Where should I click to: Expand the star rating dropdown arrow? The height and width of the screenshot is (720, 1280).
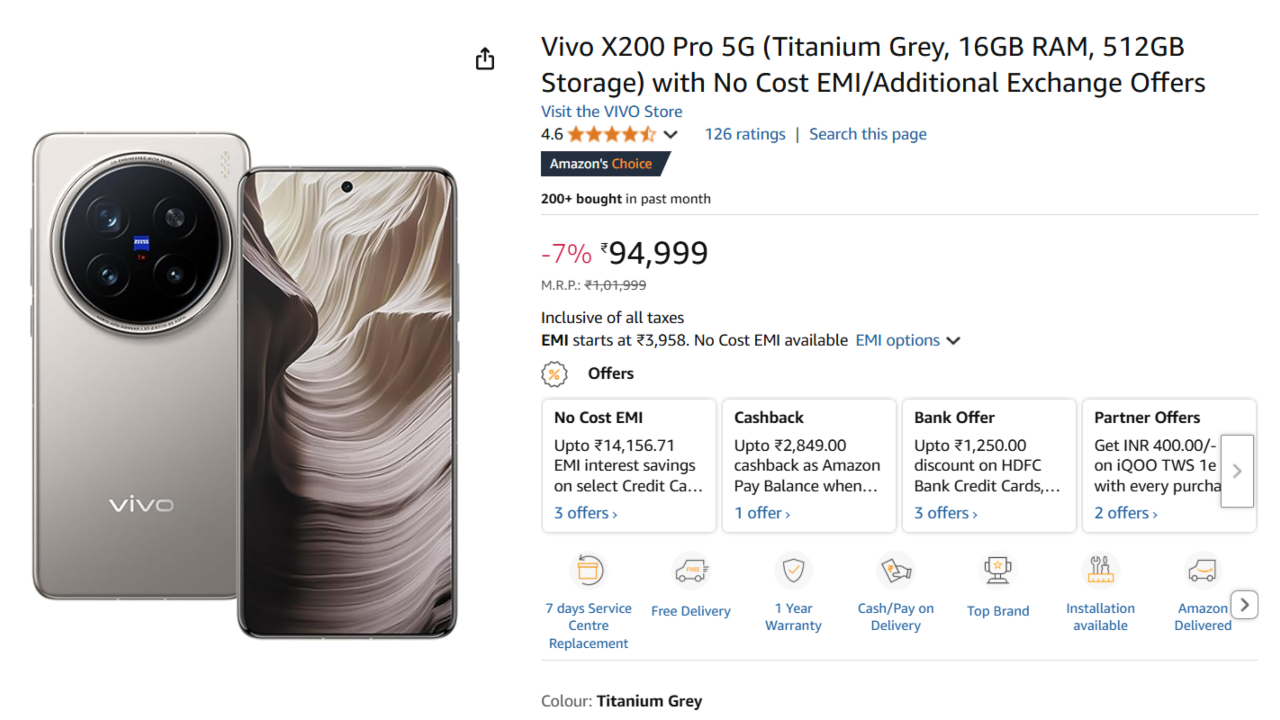pos(670,133)
